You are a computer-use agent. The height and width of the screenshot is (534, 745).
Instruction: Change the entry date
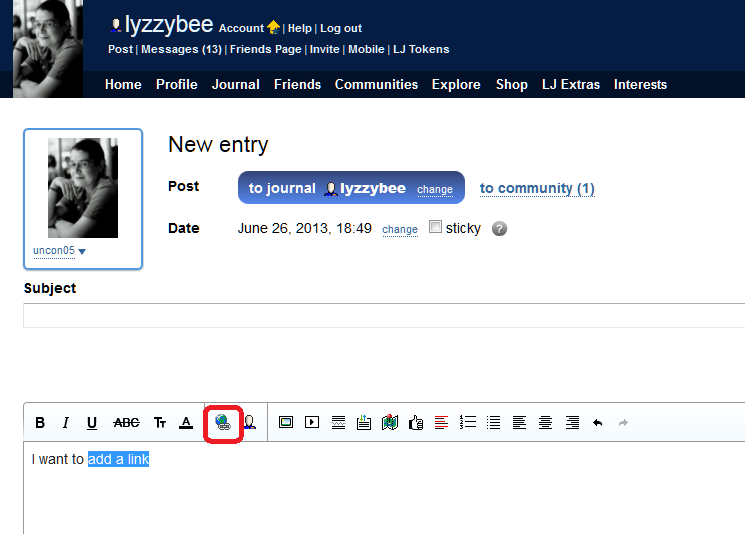[x=400, y=229]
